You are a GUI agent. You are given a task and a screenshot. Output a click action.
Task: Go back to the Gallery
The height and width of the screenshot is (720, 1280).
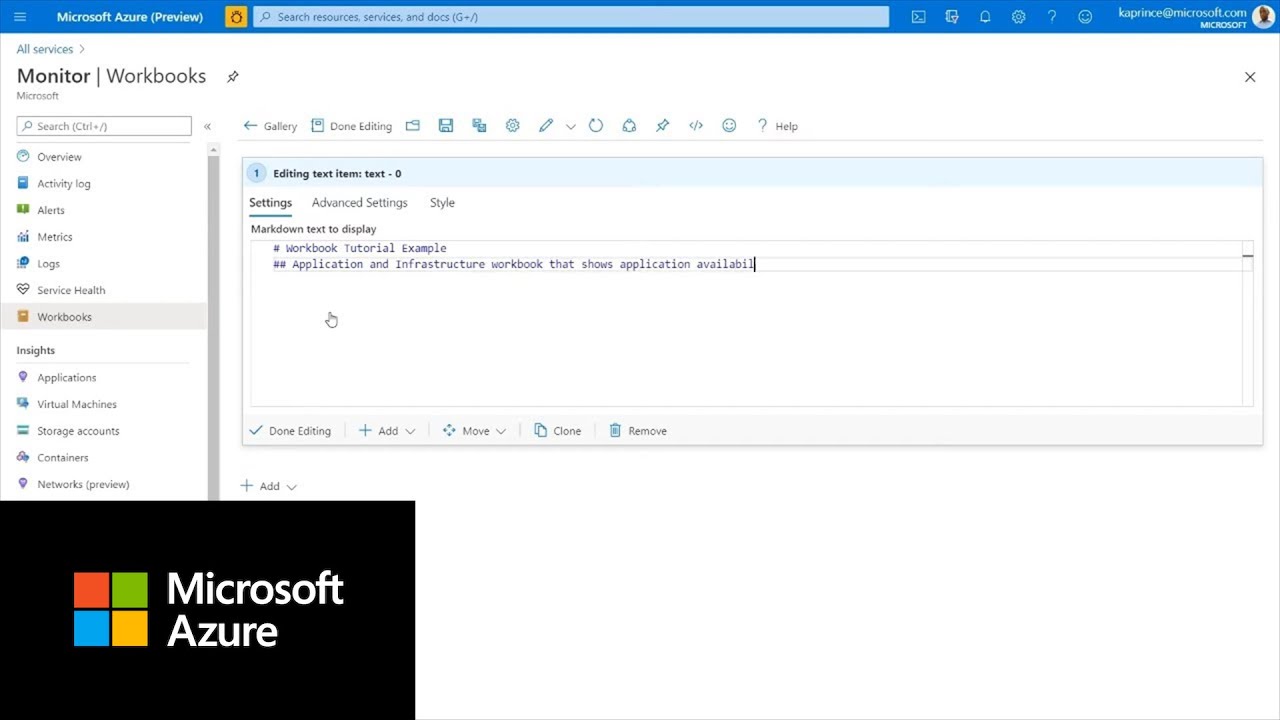coord(270,126)
